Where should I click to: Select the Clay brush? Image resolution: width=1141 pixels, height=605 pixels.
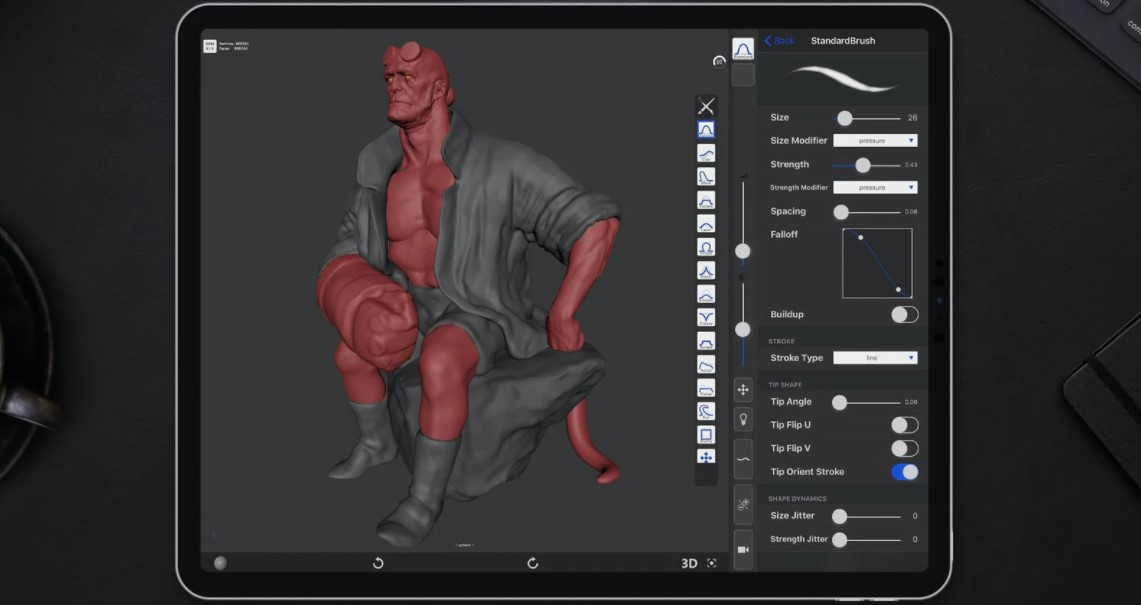click(x=706, y=153)
